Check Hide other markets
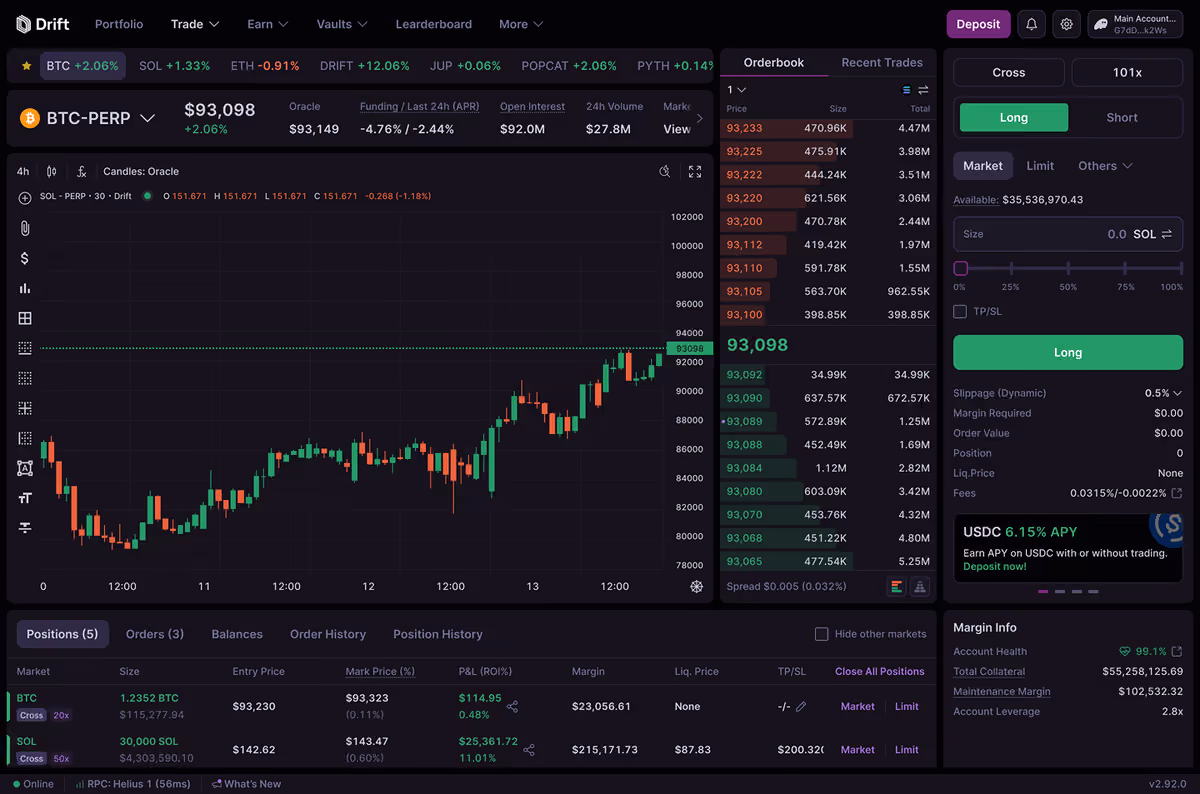This screenshot has height=794, width=1200. tap(822, 634)
